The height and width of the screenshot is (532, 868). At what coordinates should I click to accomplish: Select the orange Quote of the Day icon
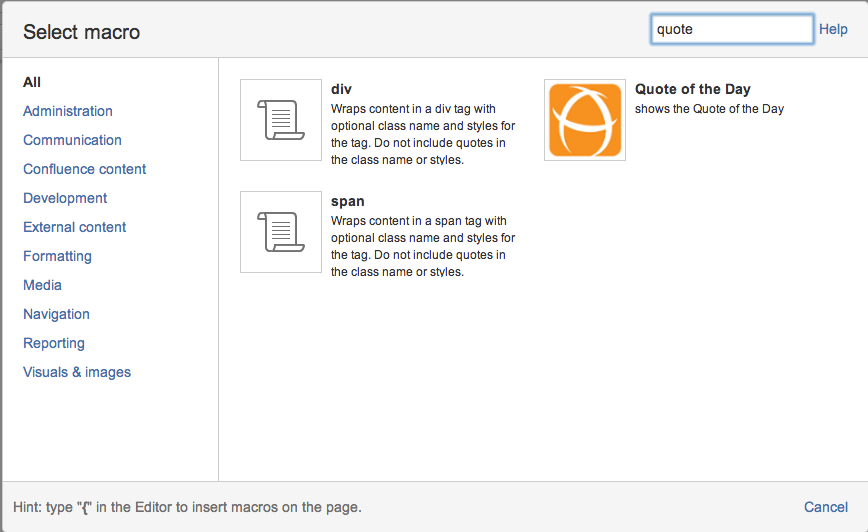point(585,120)
